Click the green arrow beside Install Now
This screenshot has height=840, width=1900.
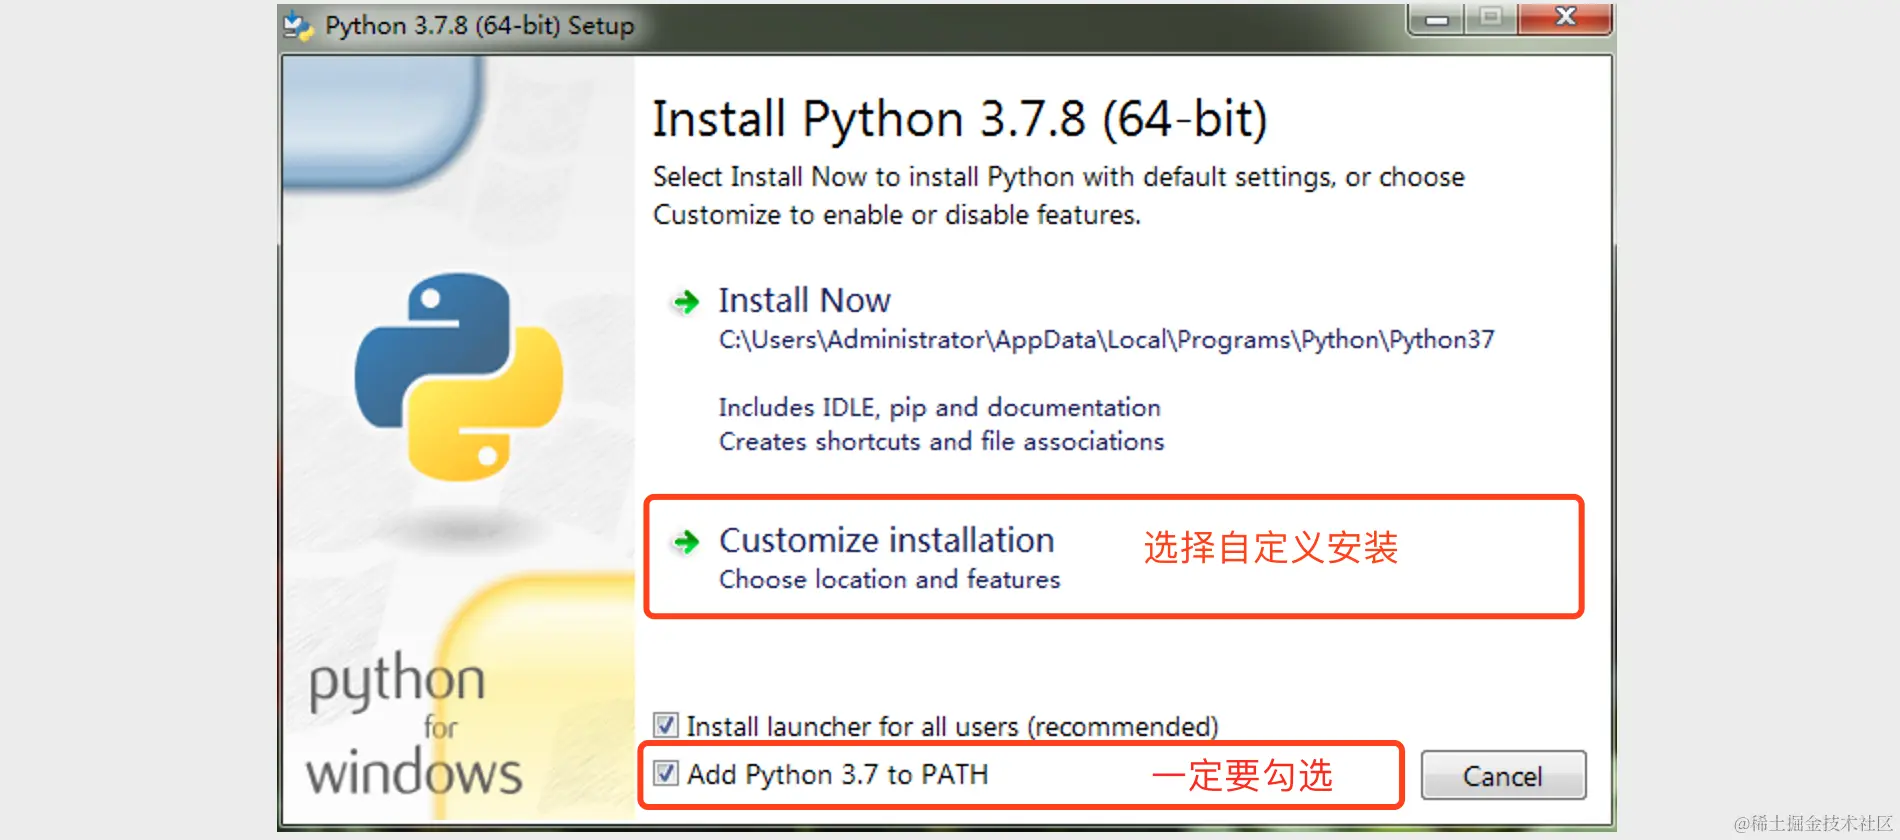(686, 301)
